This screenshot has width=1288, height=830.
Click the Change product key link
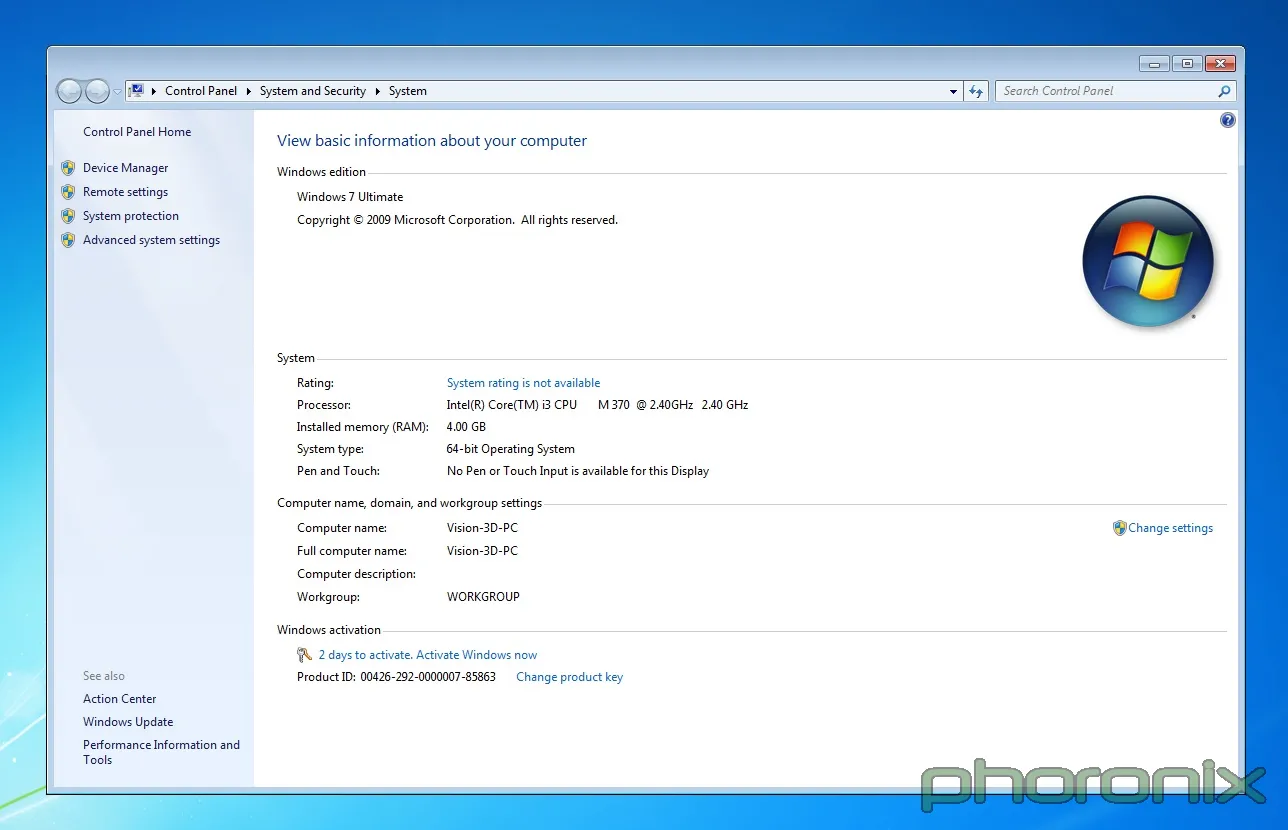[569, 677]
